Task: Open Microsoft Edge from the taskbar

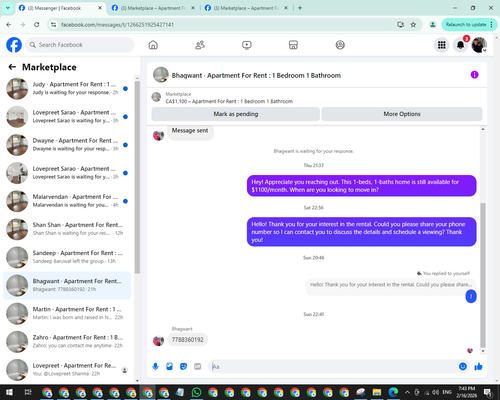Action: tap(393, 392)
